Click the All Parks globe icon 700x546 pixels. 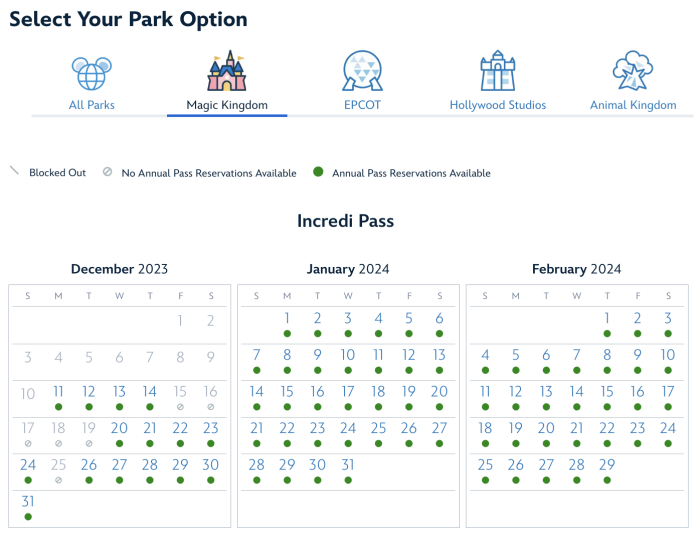(x=91, y=73)
